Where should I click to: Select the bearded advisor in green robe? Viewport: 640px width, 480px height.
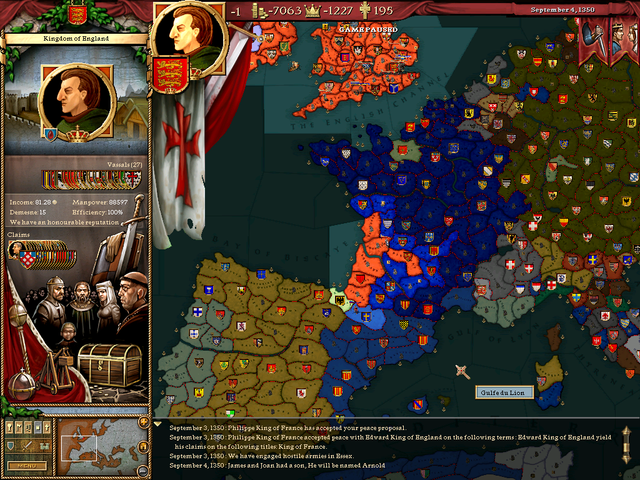tap(83, 304)
